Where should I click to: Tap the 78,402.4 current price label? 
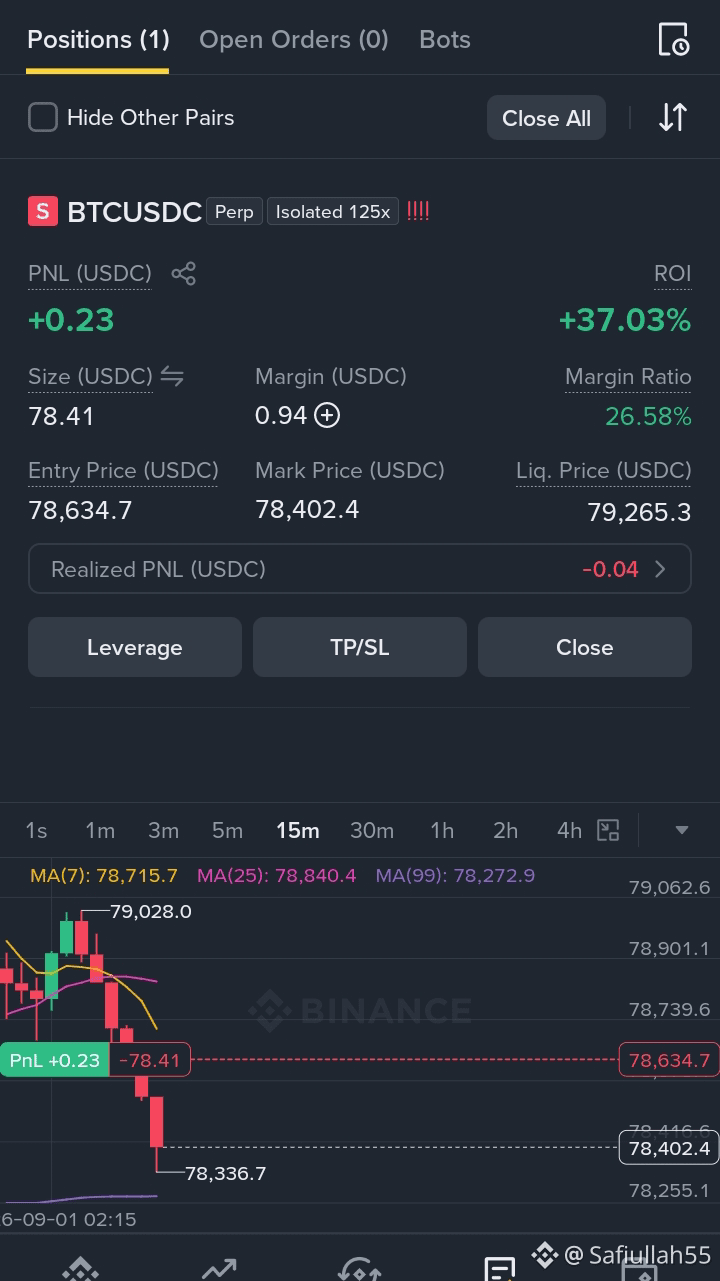pos(669,1148)
